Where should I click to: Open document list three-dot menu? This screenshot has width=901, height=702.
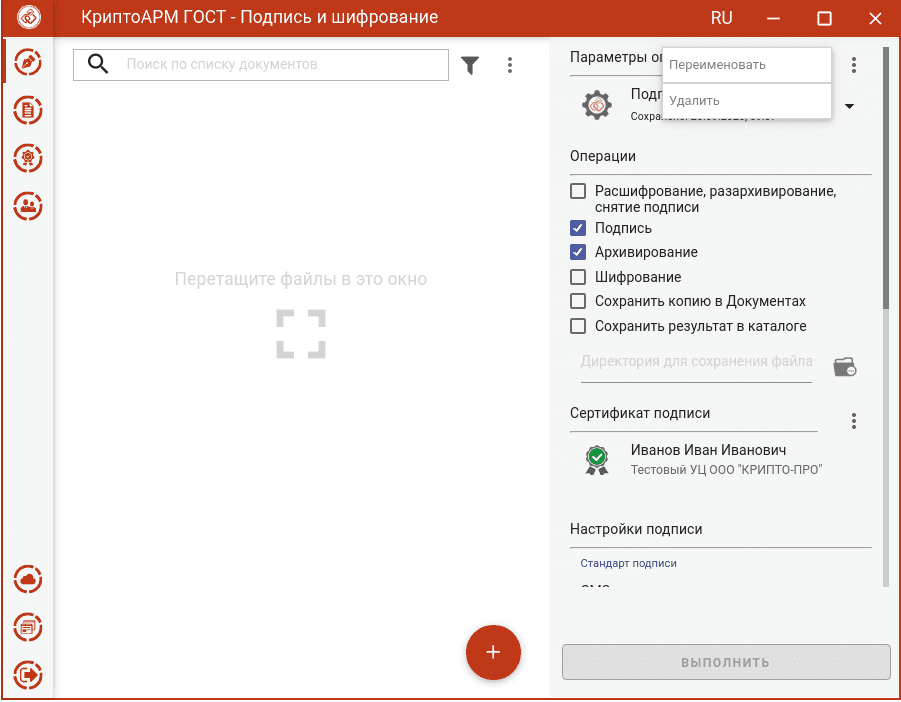pyautogui.click(x=510, y=65)
